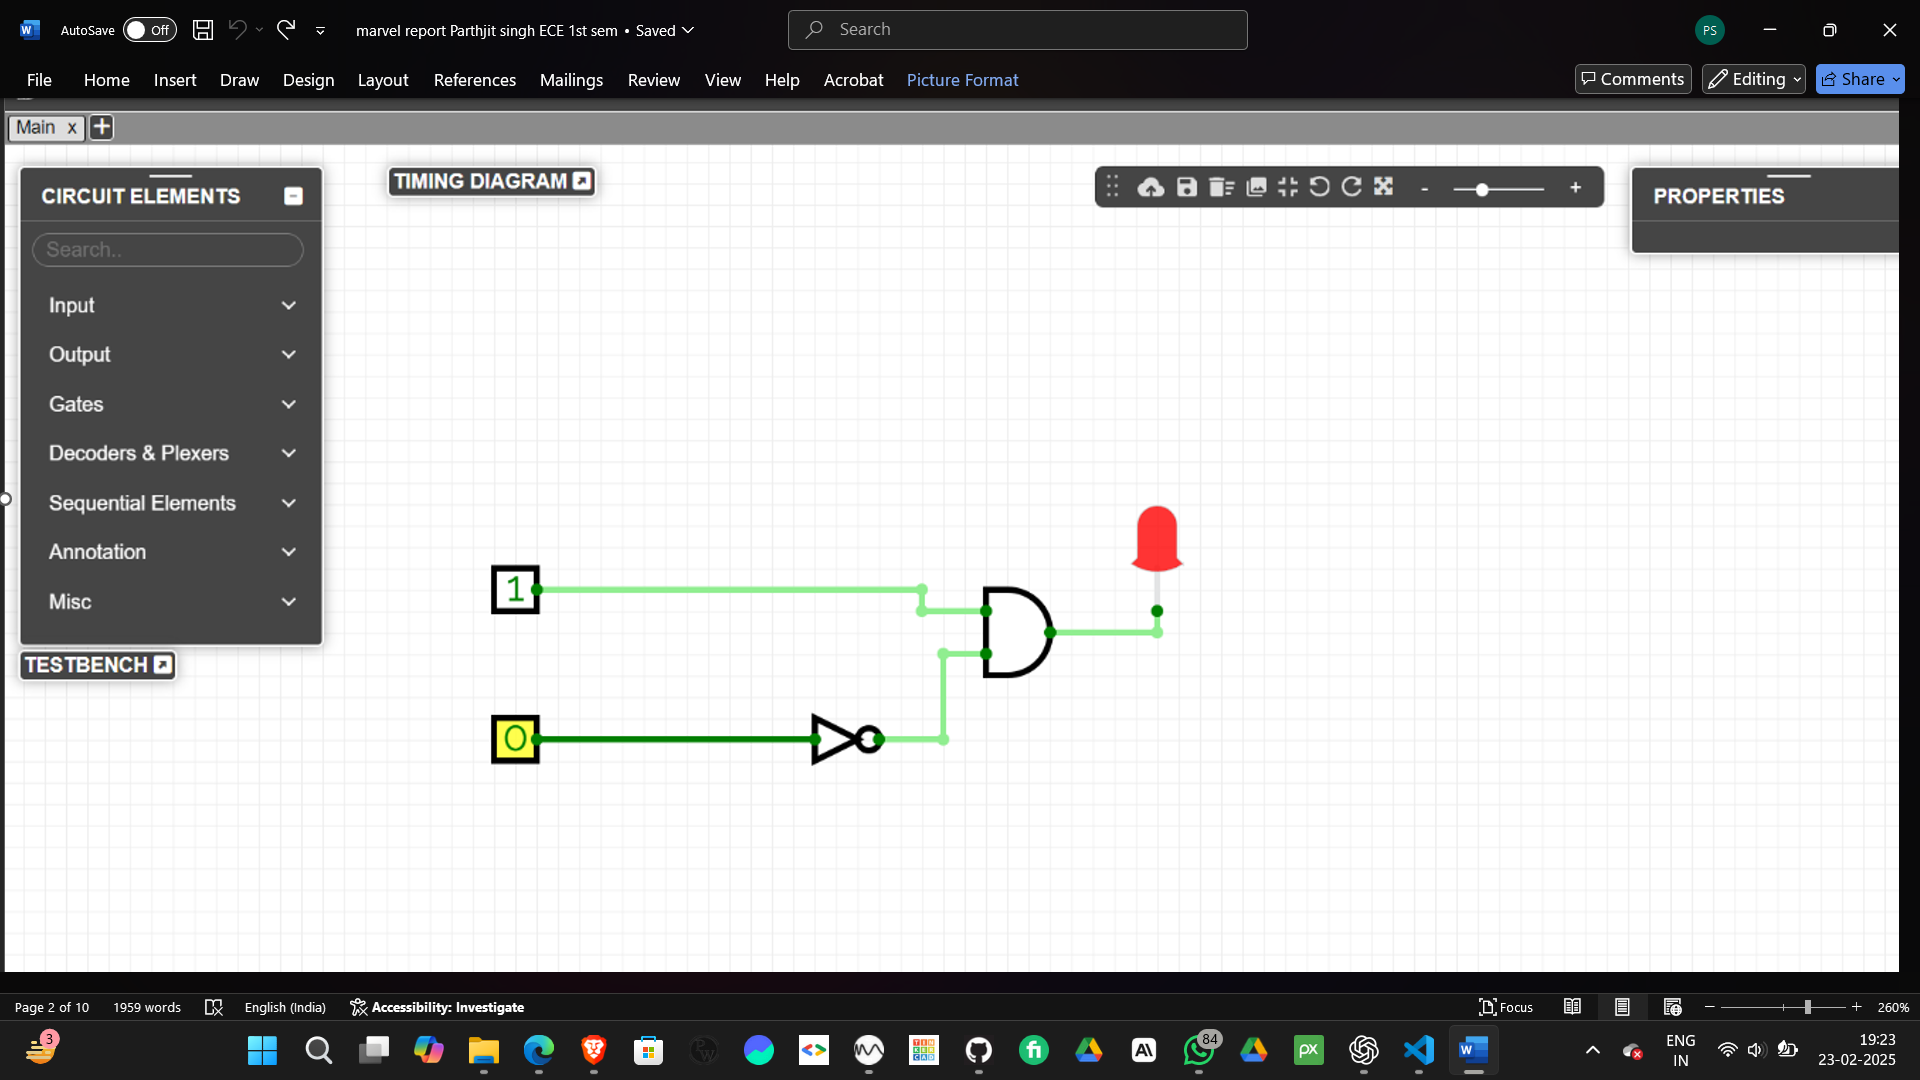Toggle the 1 input box state

[515, 589]
